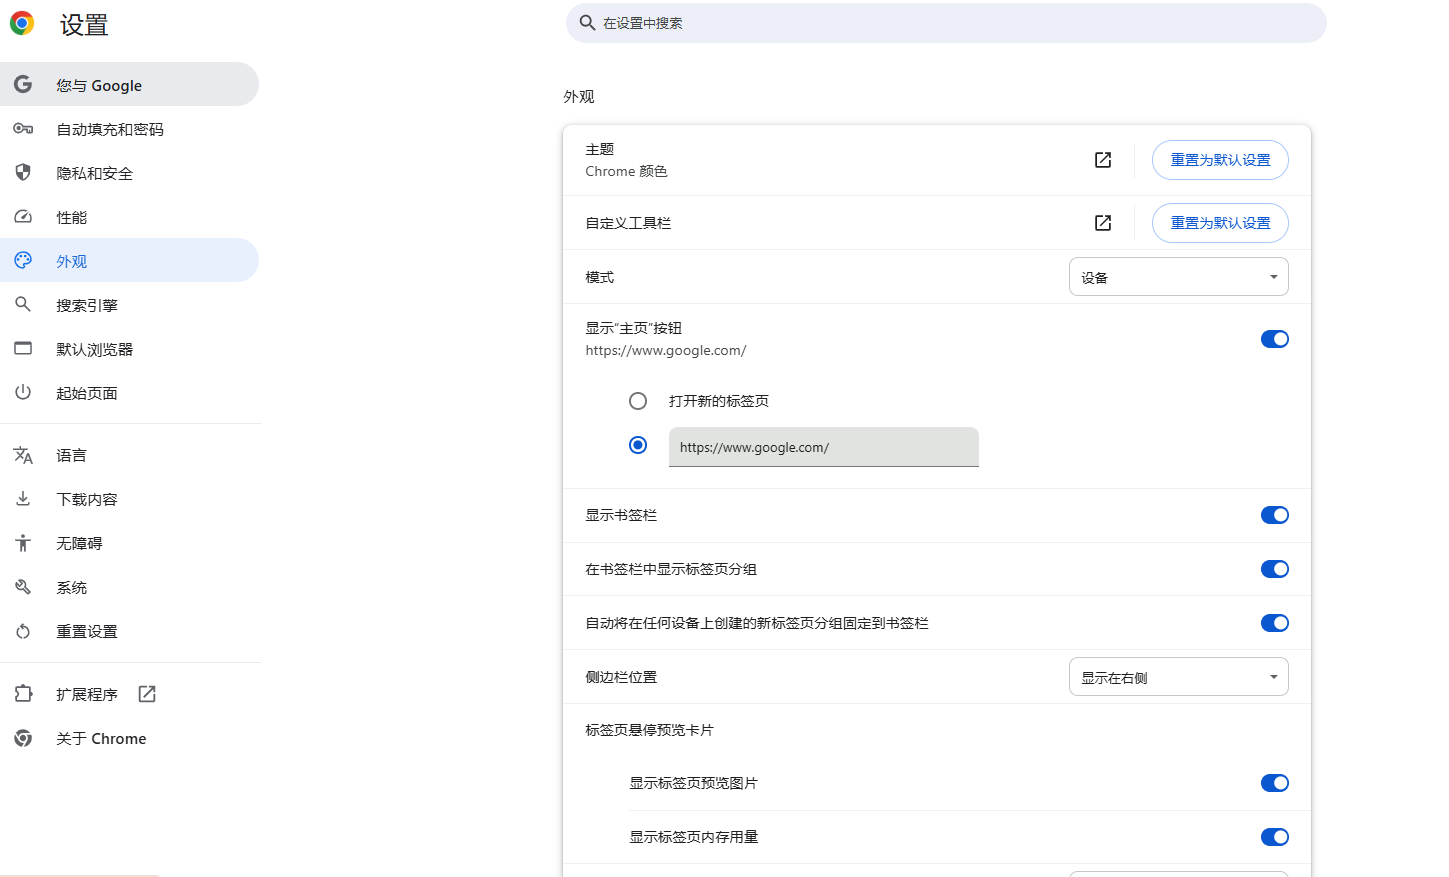Image resolution: width=1449 pixels, height=877 pixels.
Task: Open 下载内容 settings section
Action: click(129, 499)
